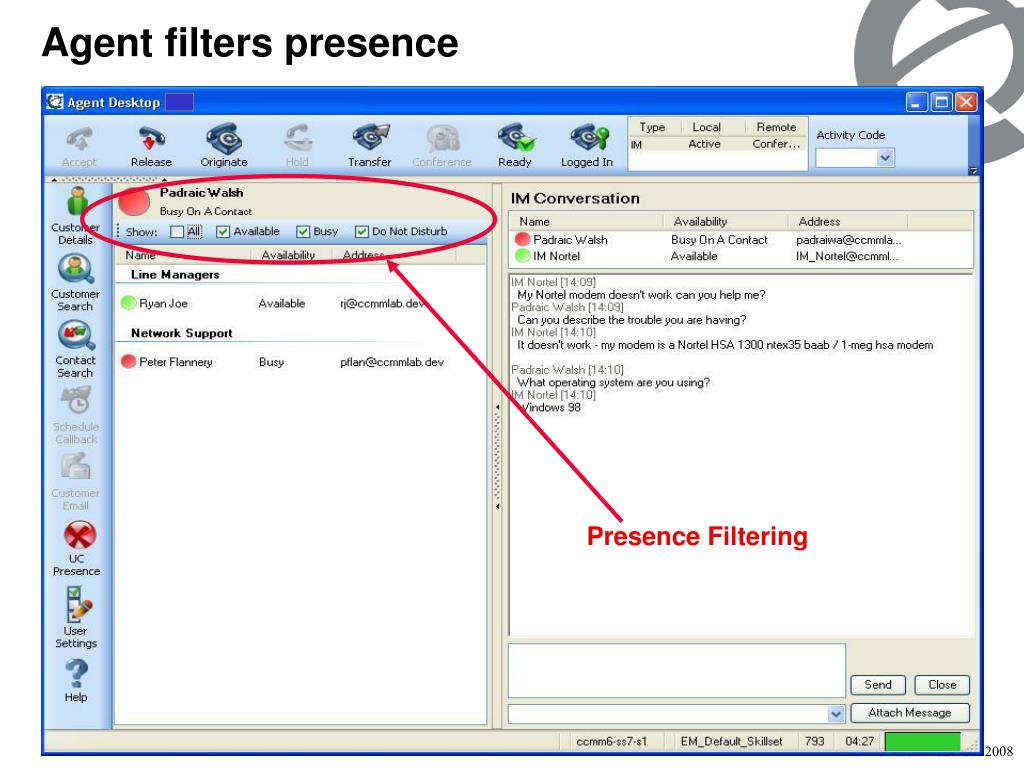Click the Attach Message button

[x=910, y=713]
